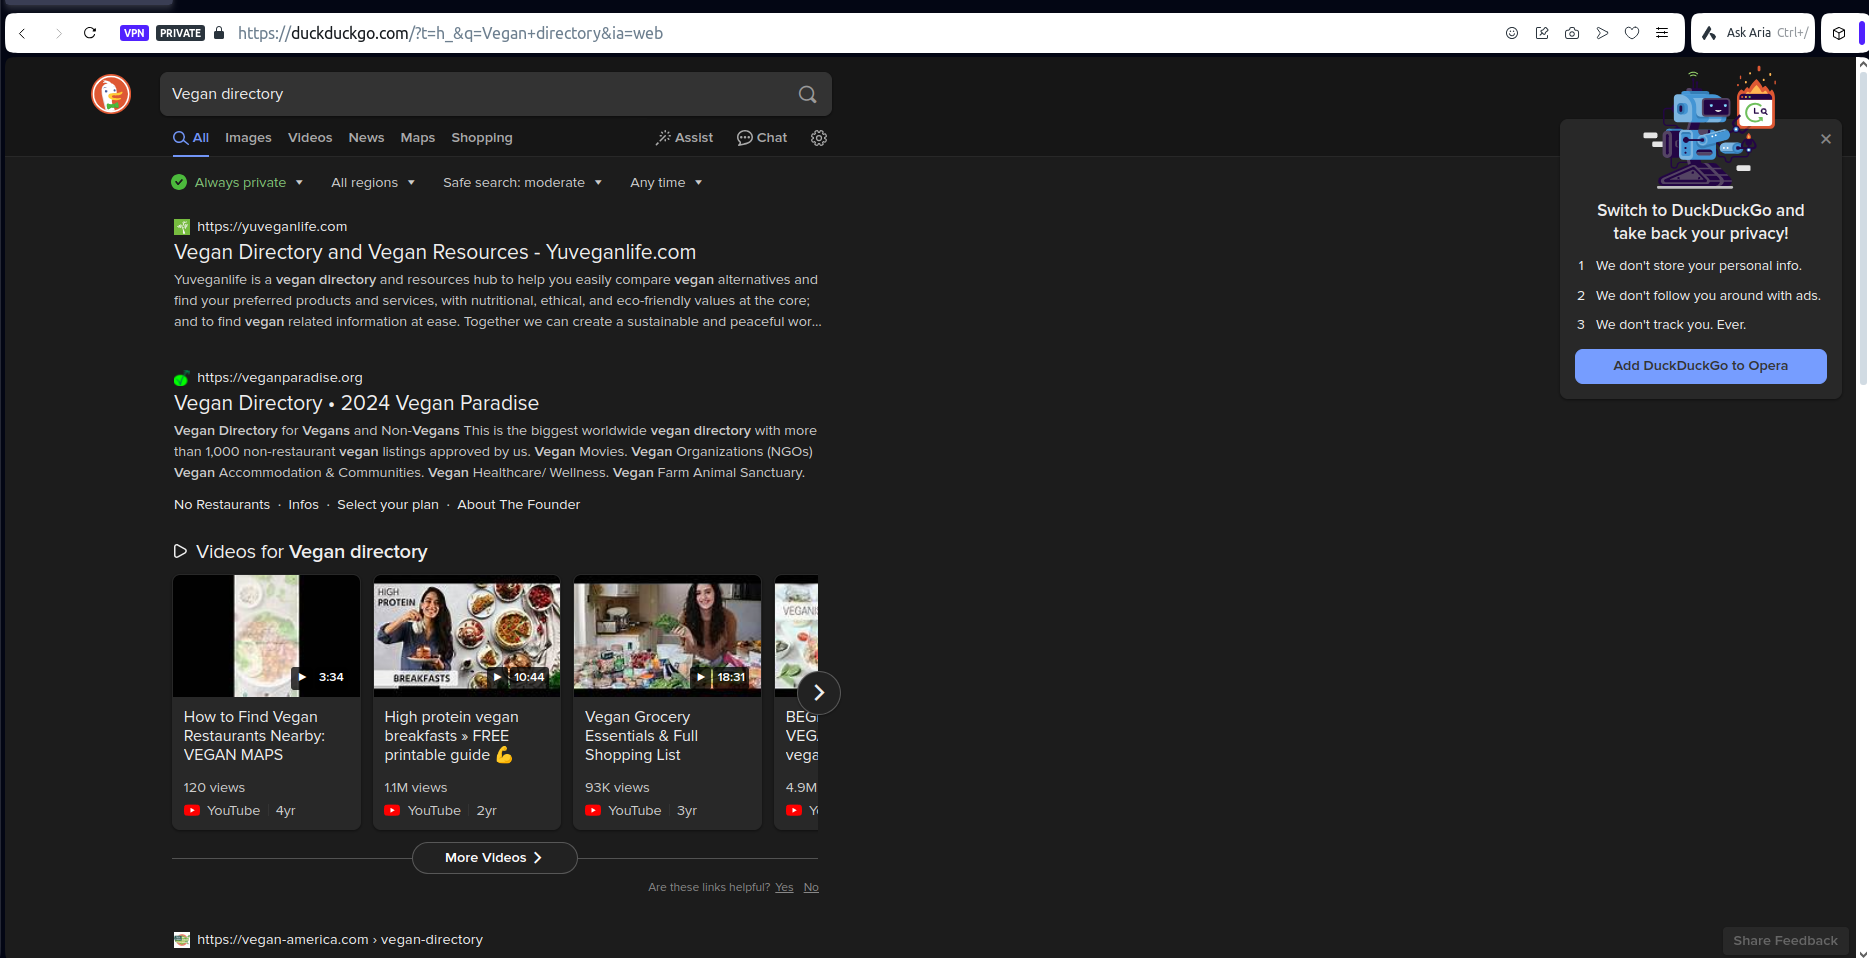The image size is (1869, 958).
Task: Click Share Feedback button
Action: point(1785,941)
